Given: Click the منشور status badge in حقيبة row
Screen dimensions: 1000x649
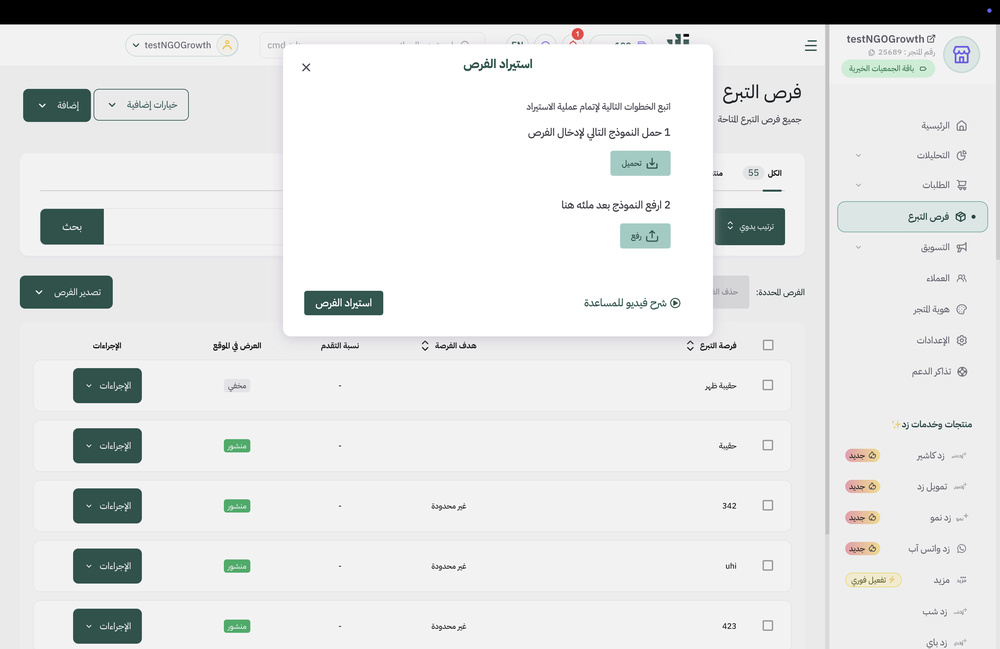Looking at the screenshot, I should click(x=237, y=446).
